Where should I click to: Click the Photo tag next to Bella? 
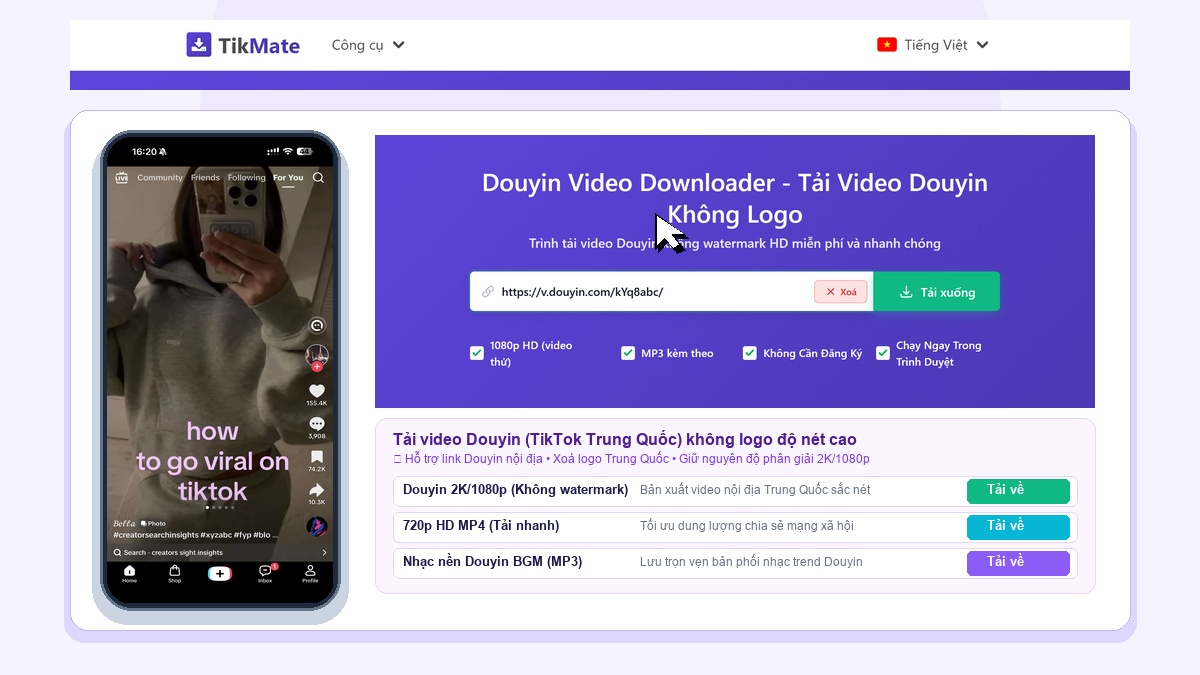pos(153,523)
